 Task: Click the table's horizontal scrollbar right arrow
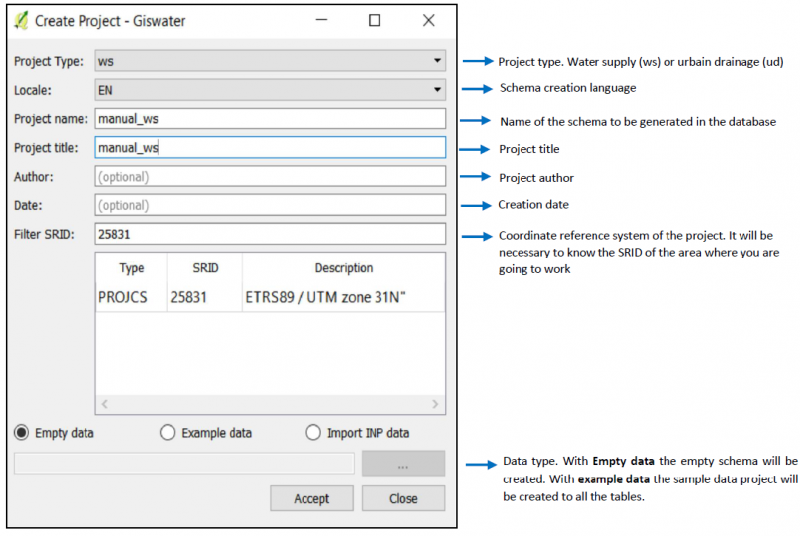tap(435, 404)
